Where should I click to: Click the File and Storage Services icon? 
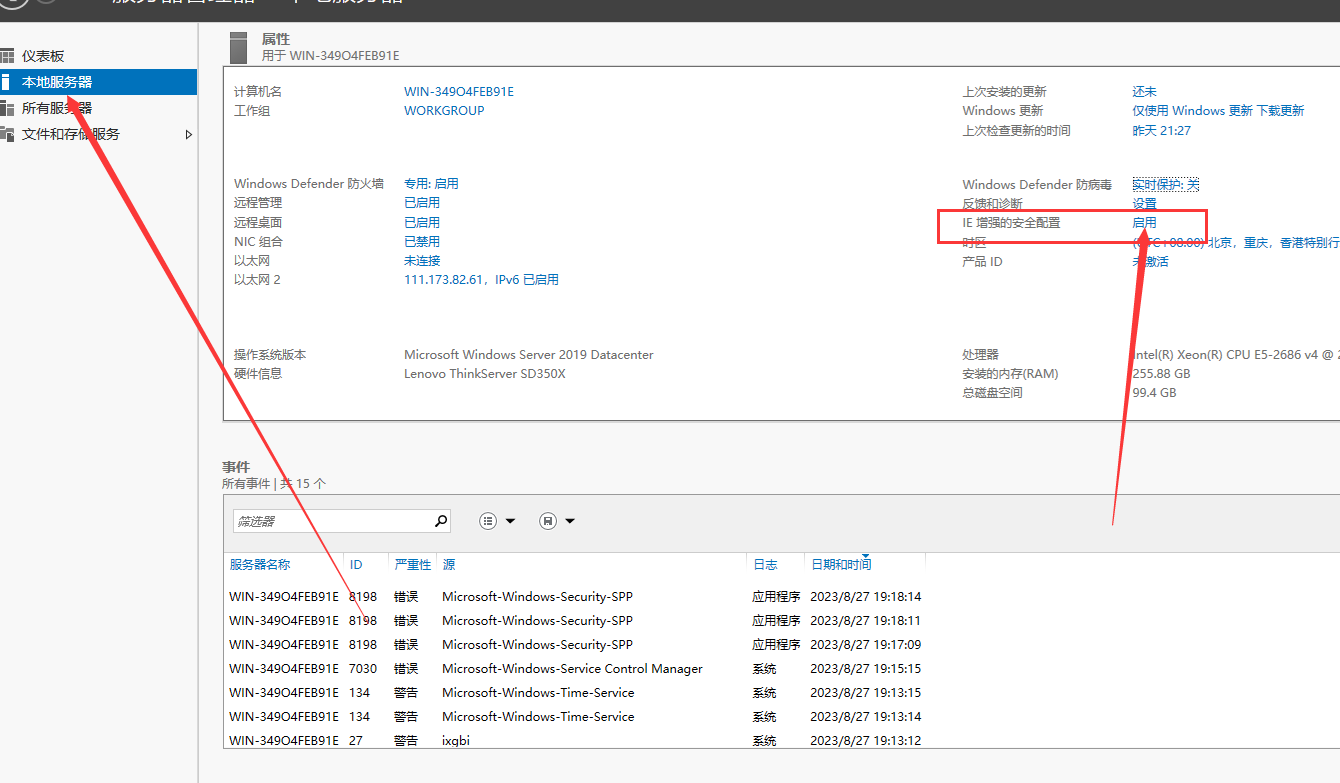[x=7, y=134]
